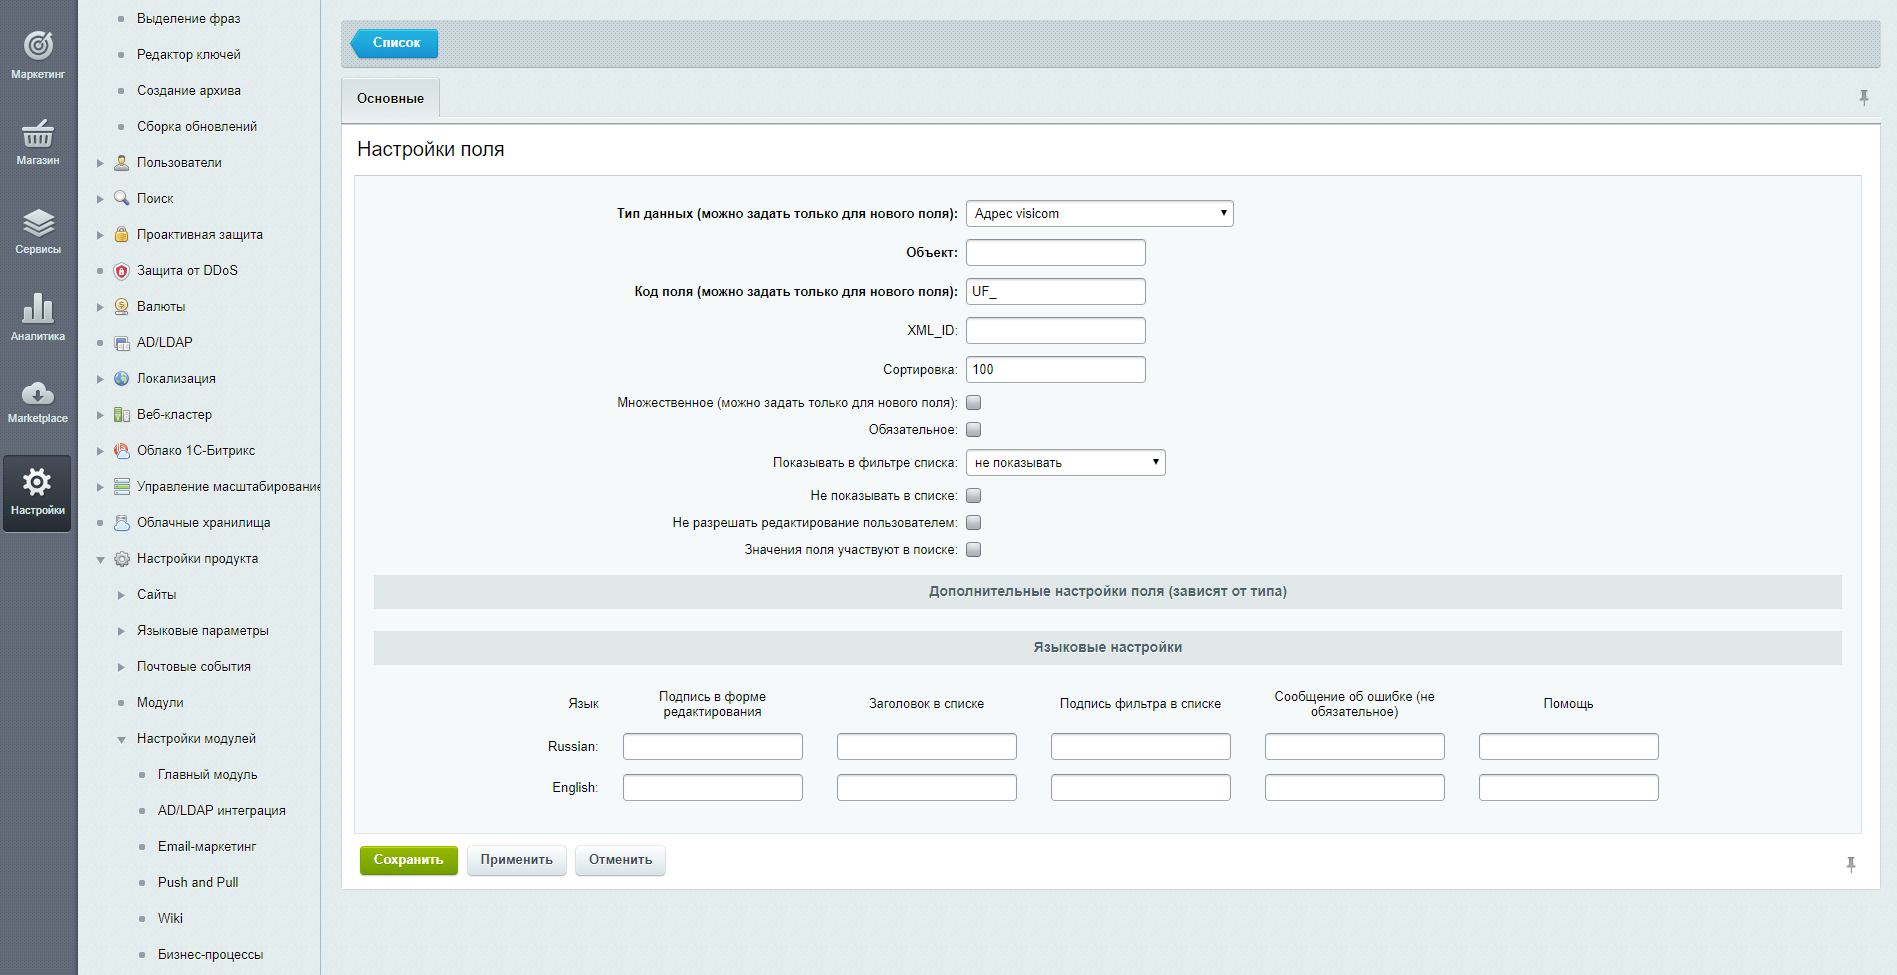Click the Настройки gear icon

[38, 483]
